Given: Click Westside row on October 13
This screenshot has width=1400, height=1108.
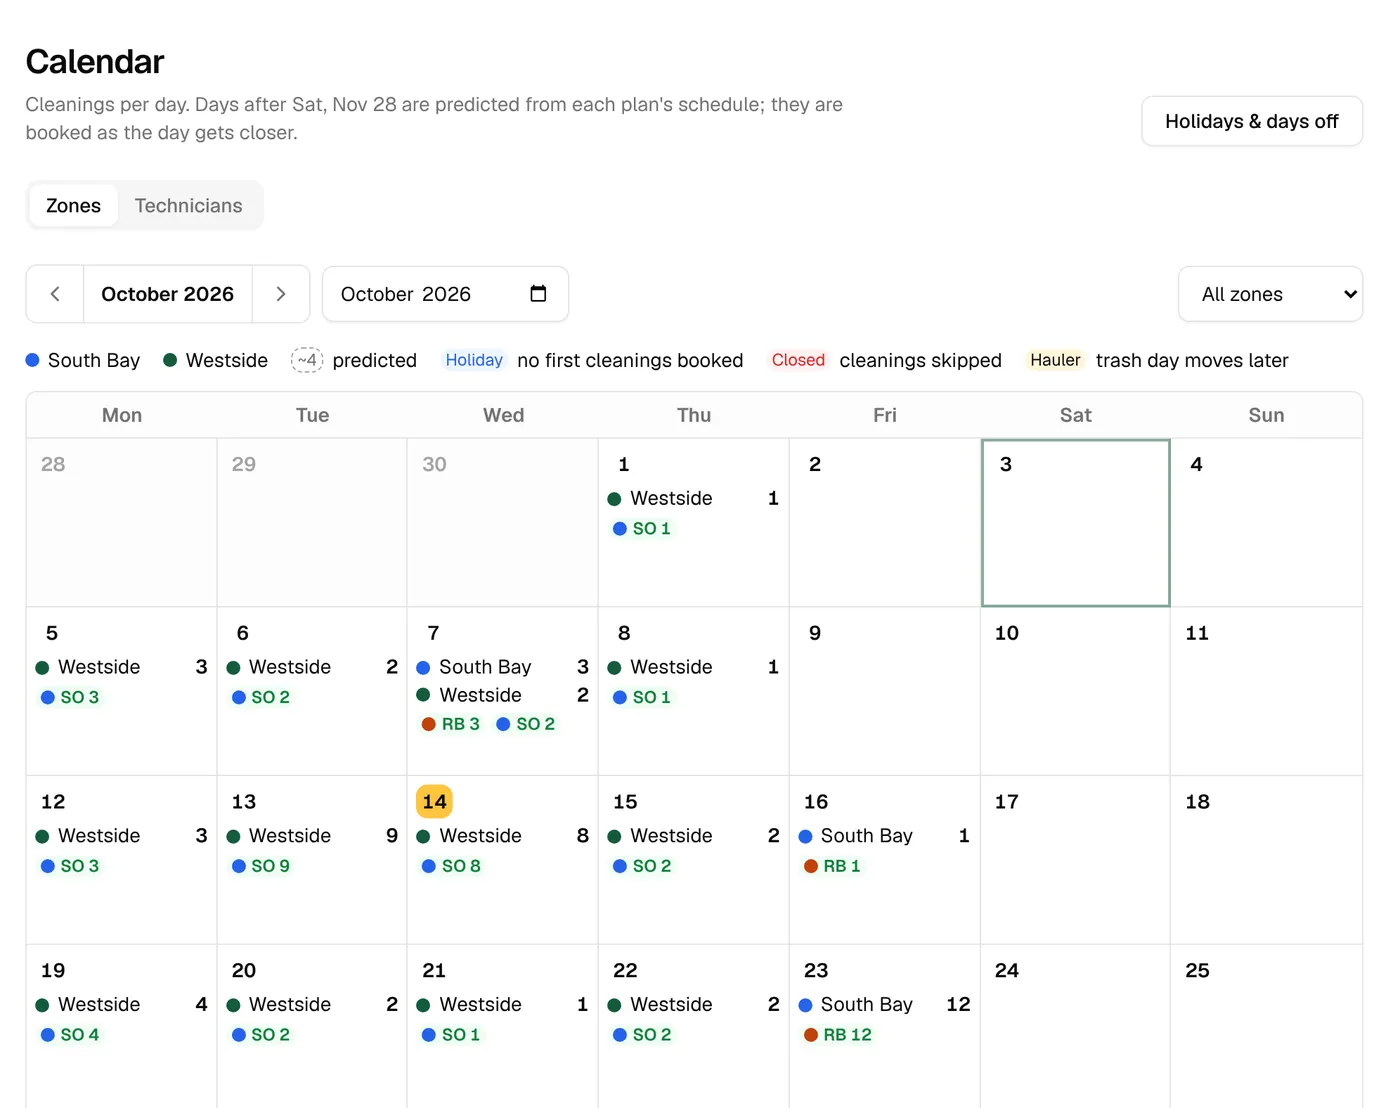Looking at the screenshot, I should point(312,836).
